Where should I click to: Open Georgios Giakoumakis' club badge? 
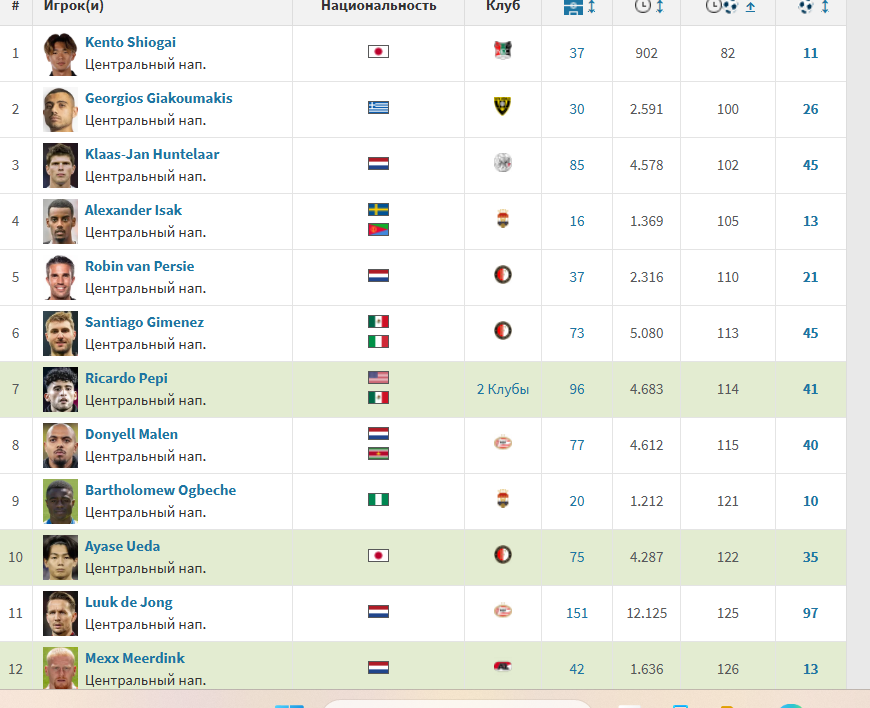tap(503, 107)
